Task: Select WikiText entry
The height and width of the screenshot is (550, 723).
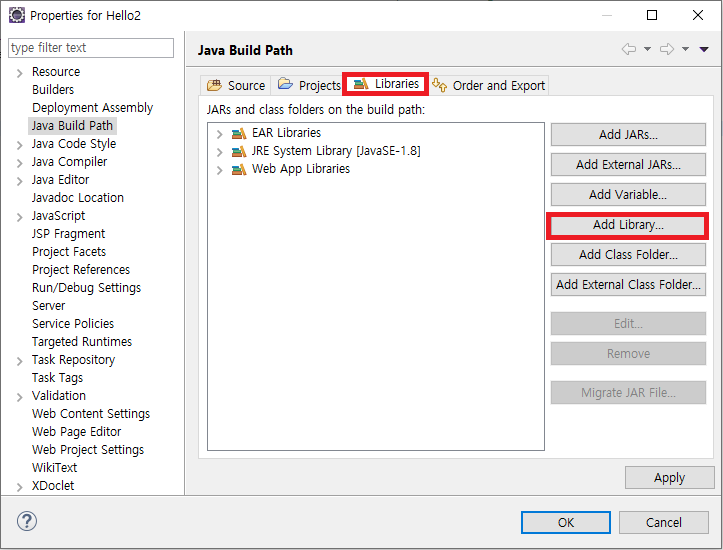Action: click(x=54, y=467)
